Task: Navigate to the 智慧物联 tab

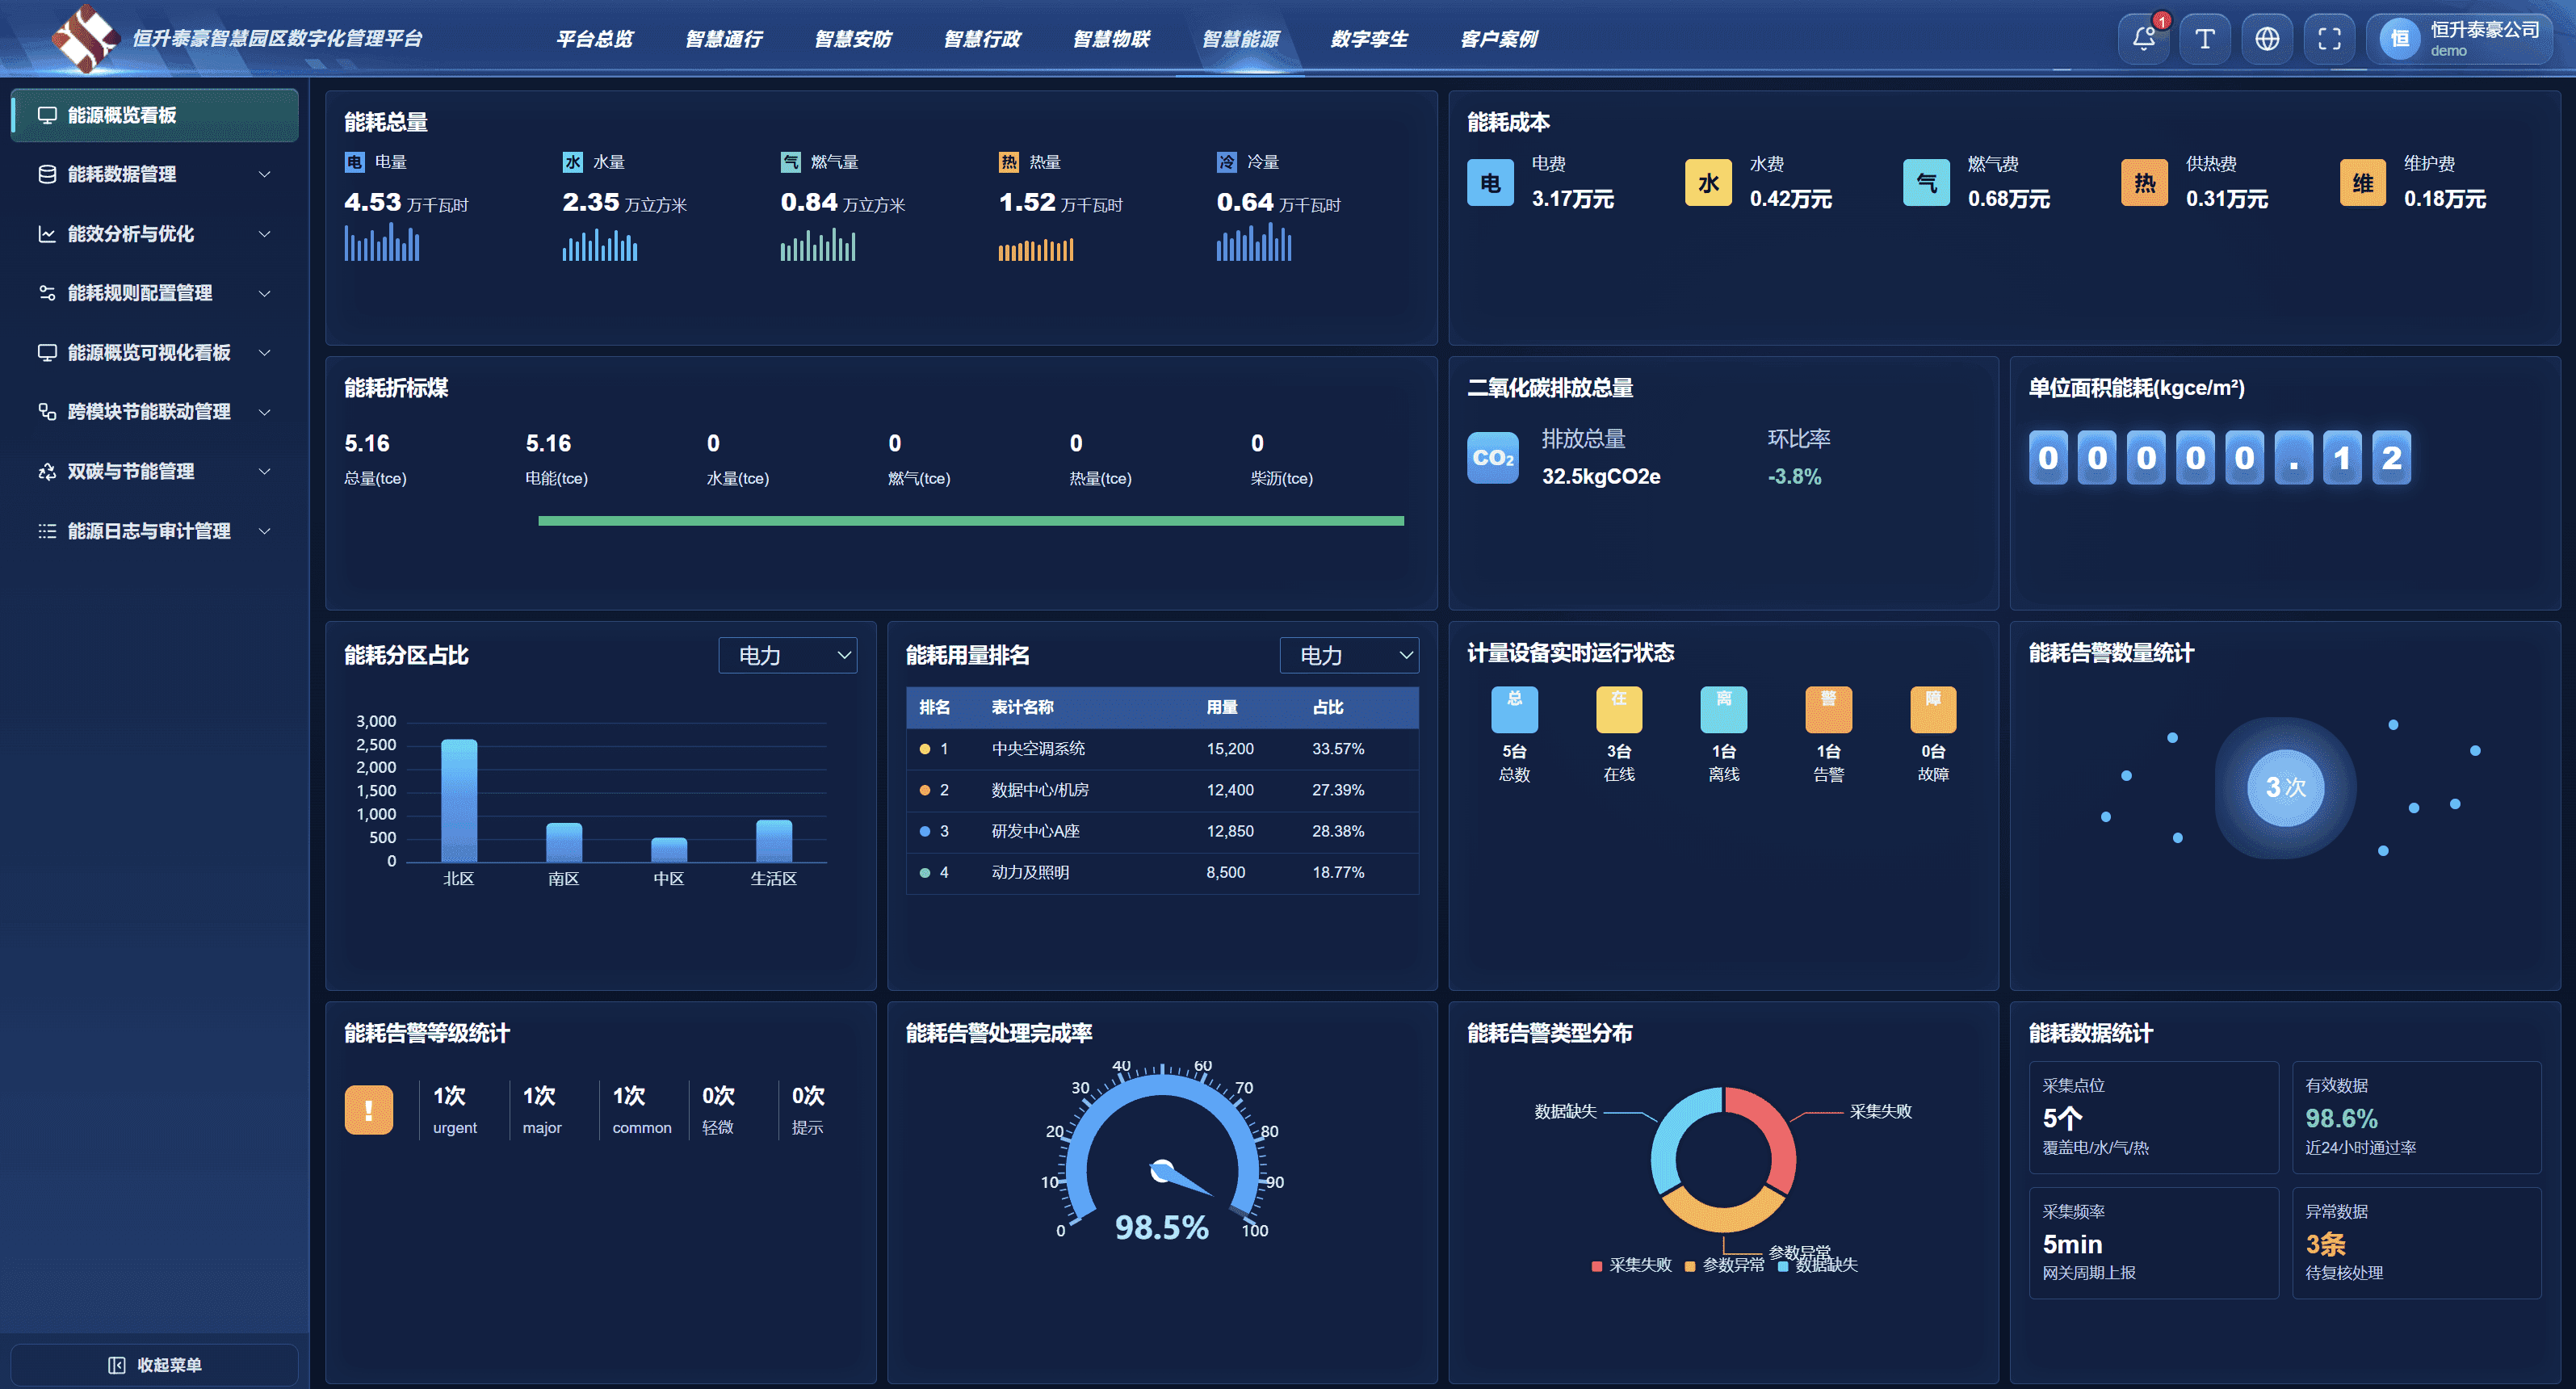Action: pos(1110,39)
